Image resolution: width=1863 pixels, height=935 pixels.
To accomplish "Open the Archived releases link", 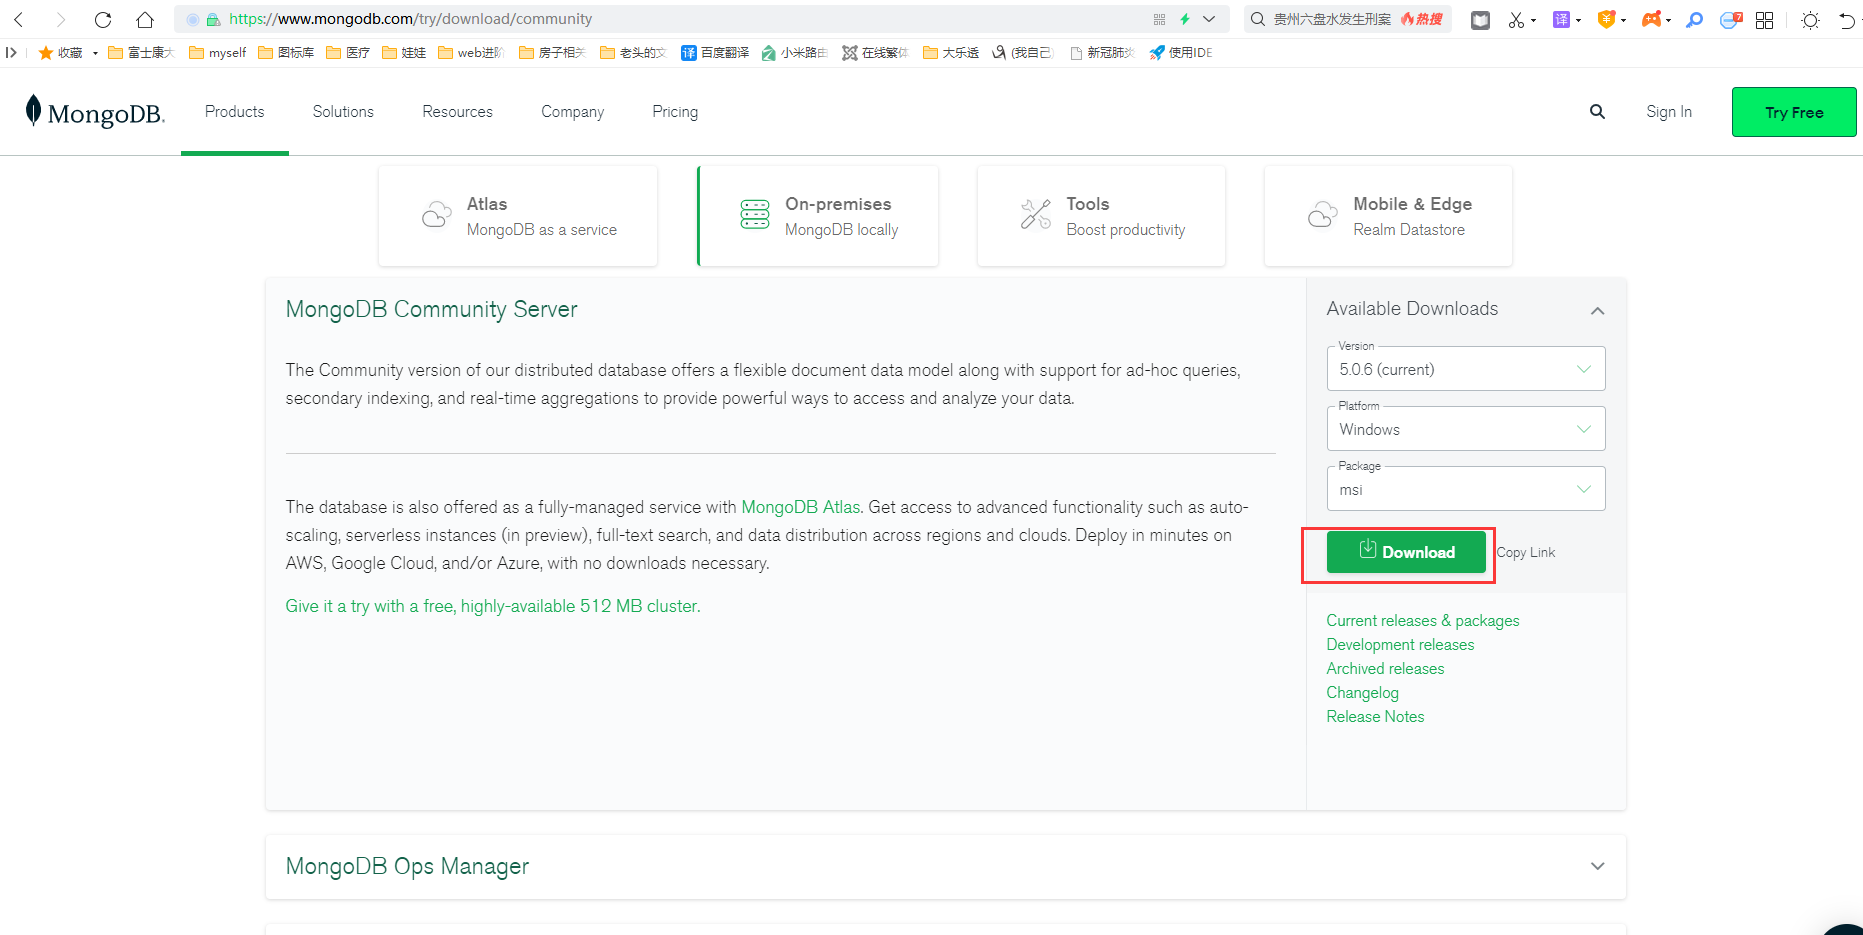I will [x=1385, y=669].
